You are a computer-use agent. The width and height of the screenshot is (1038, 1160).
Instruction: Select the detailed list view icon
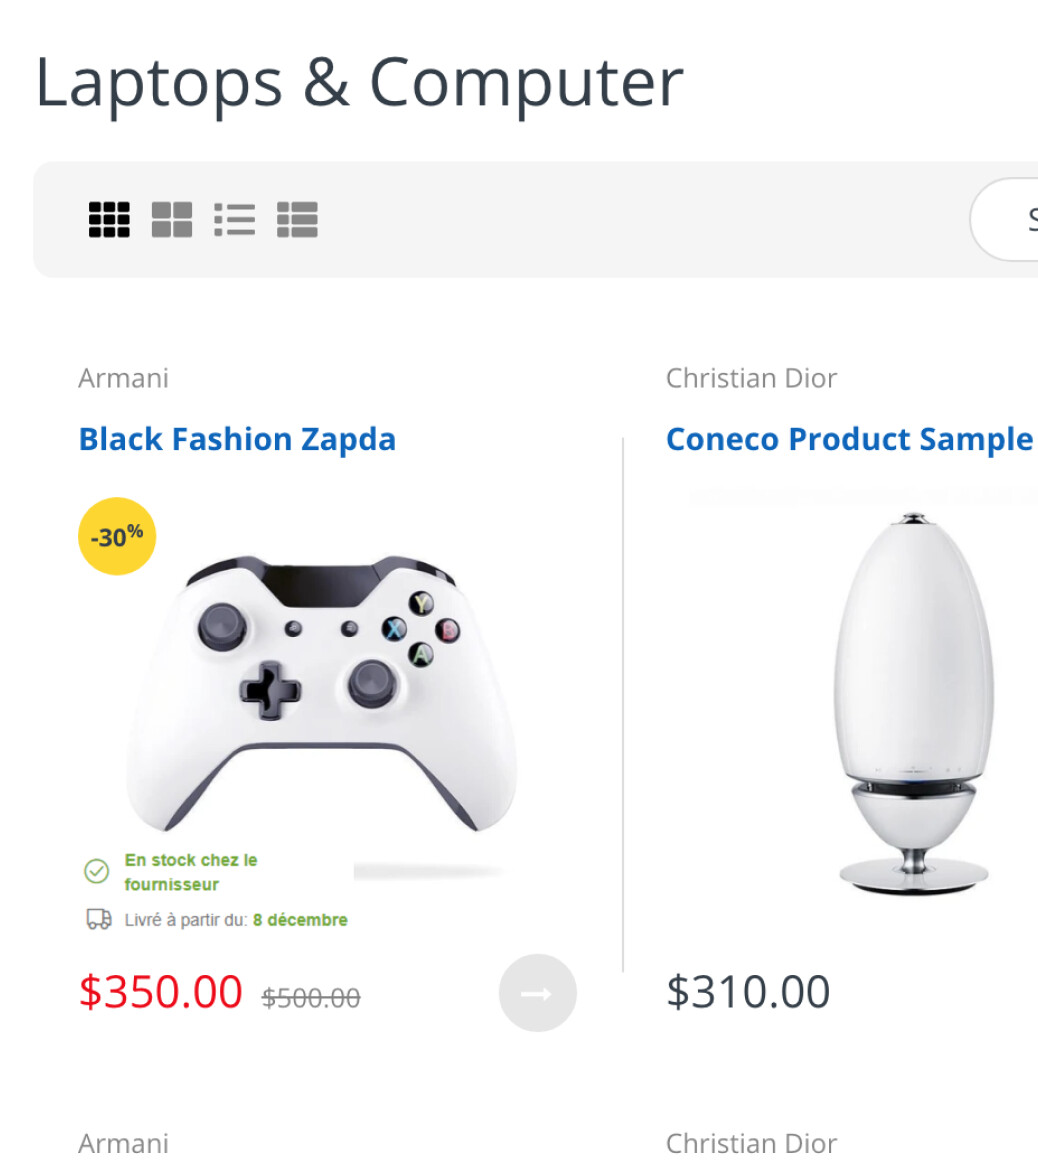click(x=297, y=219)
